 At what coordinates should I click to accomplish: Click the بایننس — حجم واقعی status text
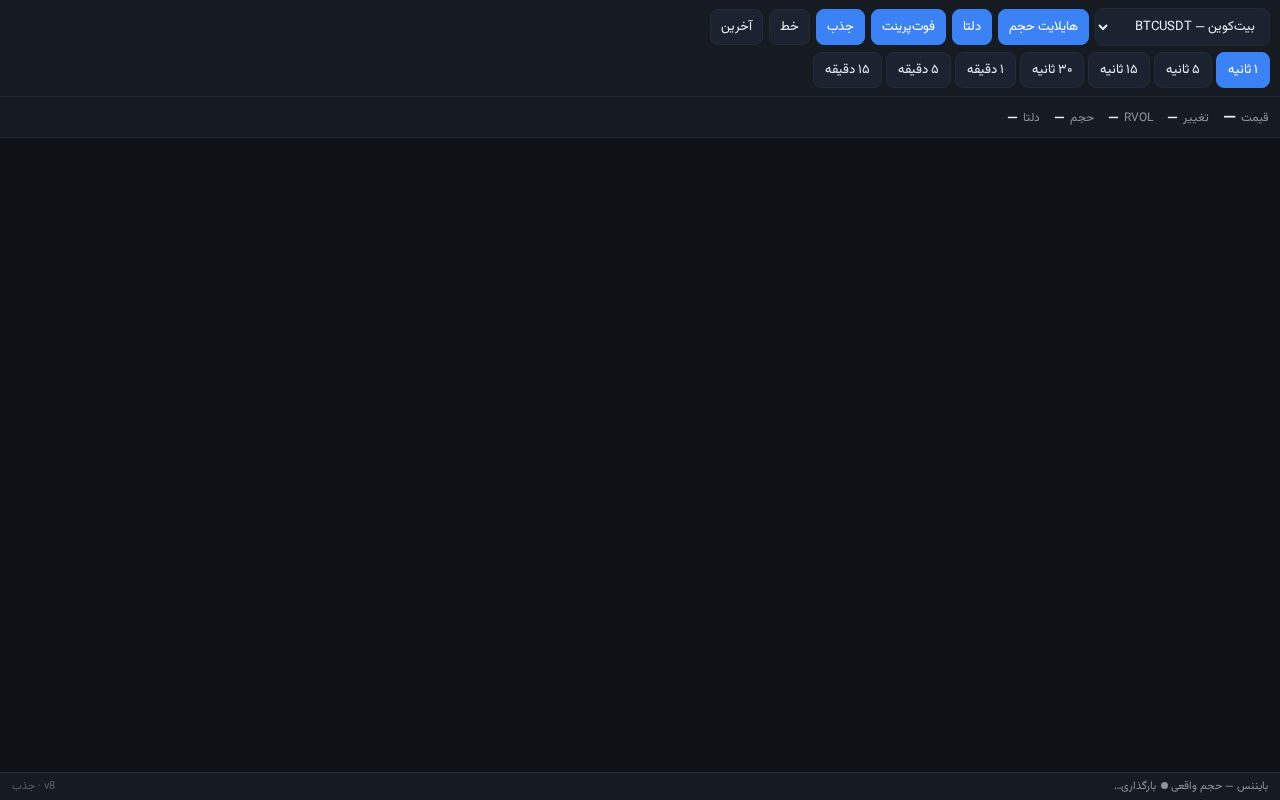click(1220, 786)
